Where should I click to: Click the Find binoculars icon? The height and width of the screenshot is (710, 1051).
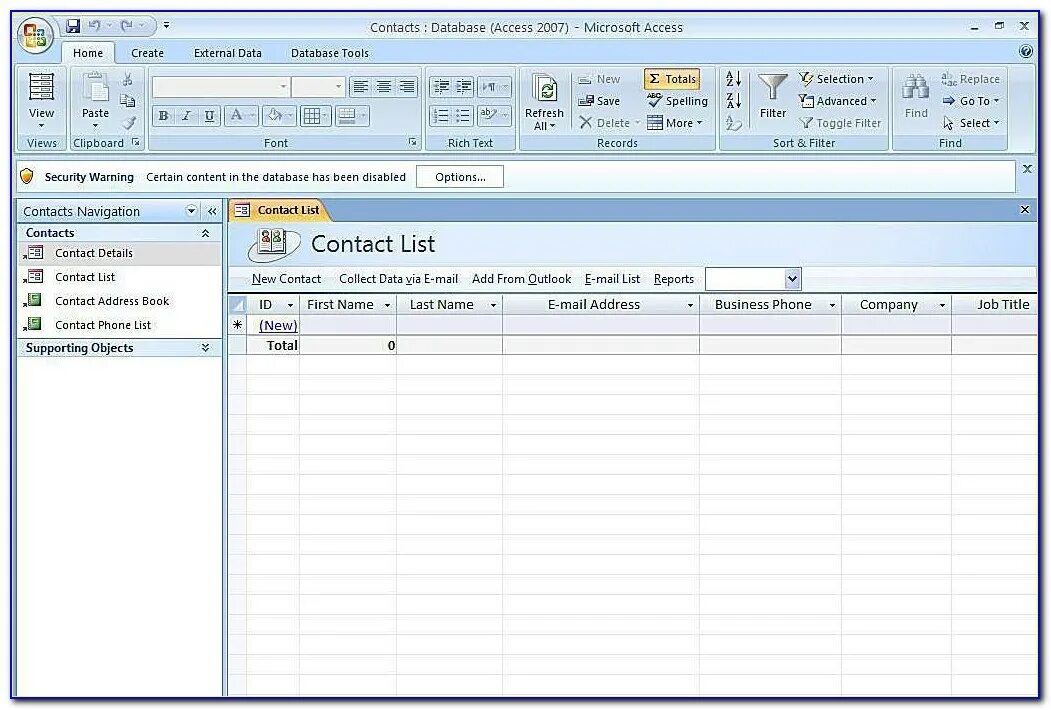(916, 88)
